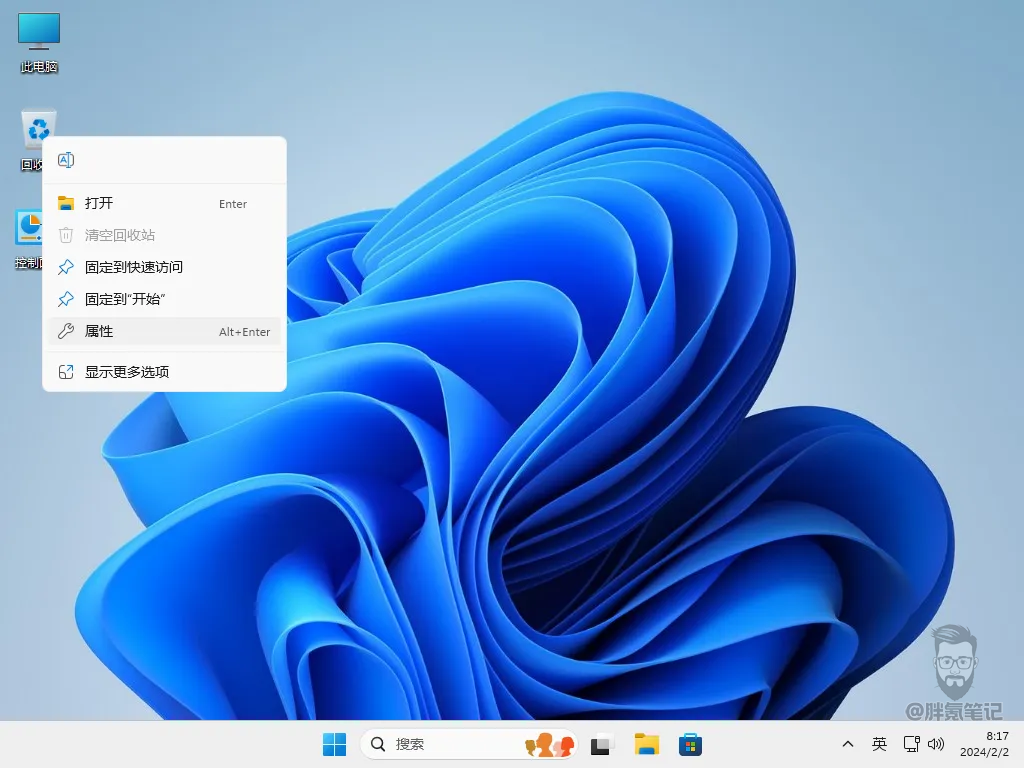1024x768 pixels.
Task: Click the greyed-out 清空回收站 menu entry
Action: click(x=165, y=235)
